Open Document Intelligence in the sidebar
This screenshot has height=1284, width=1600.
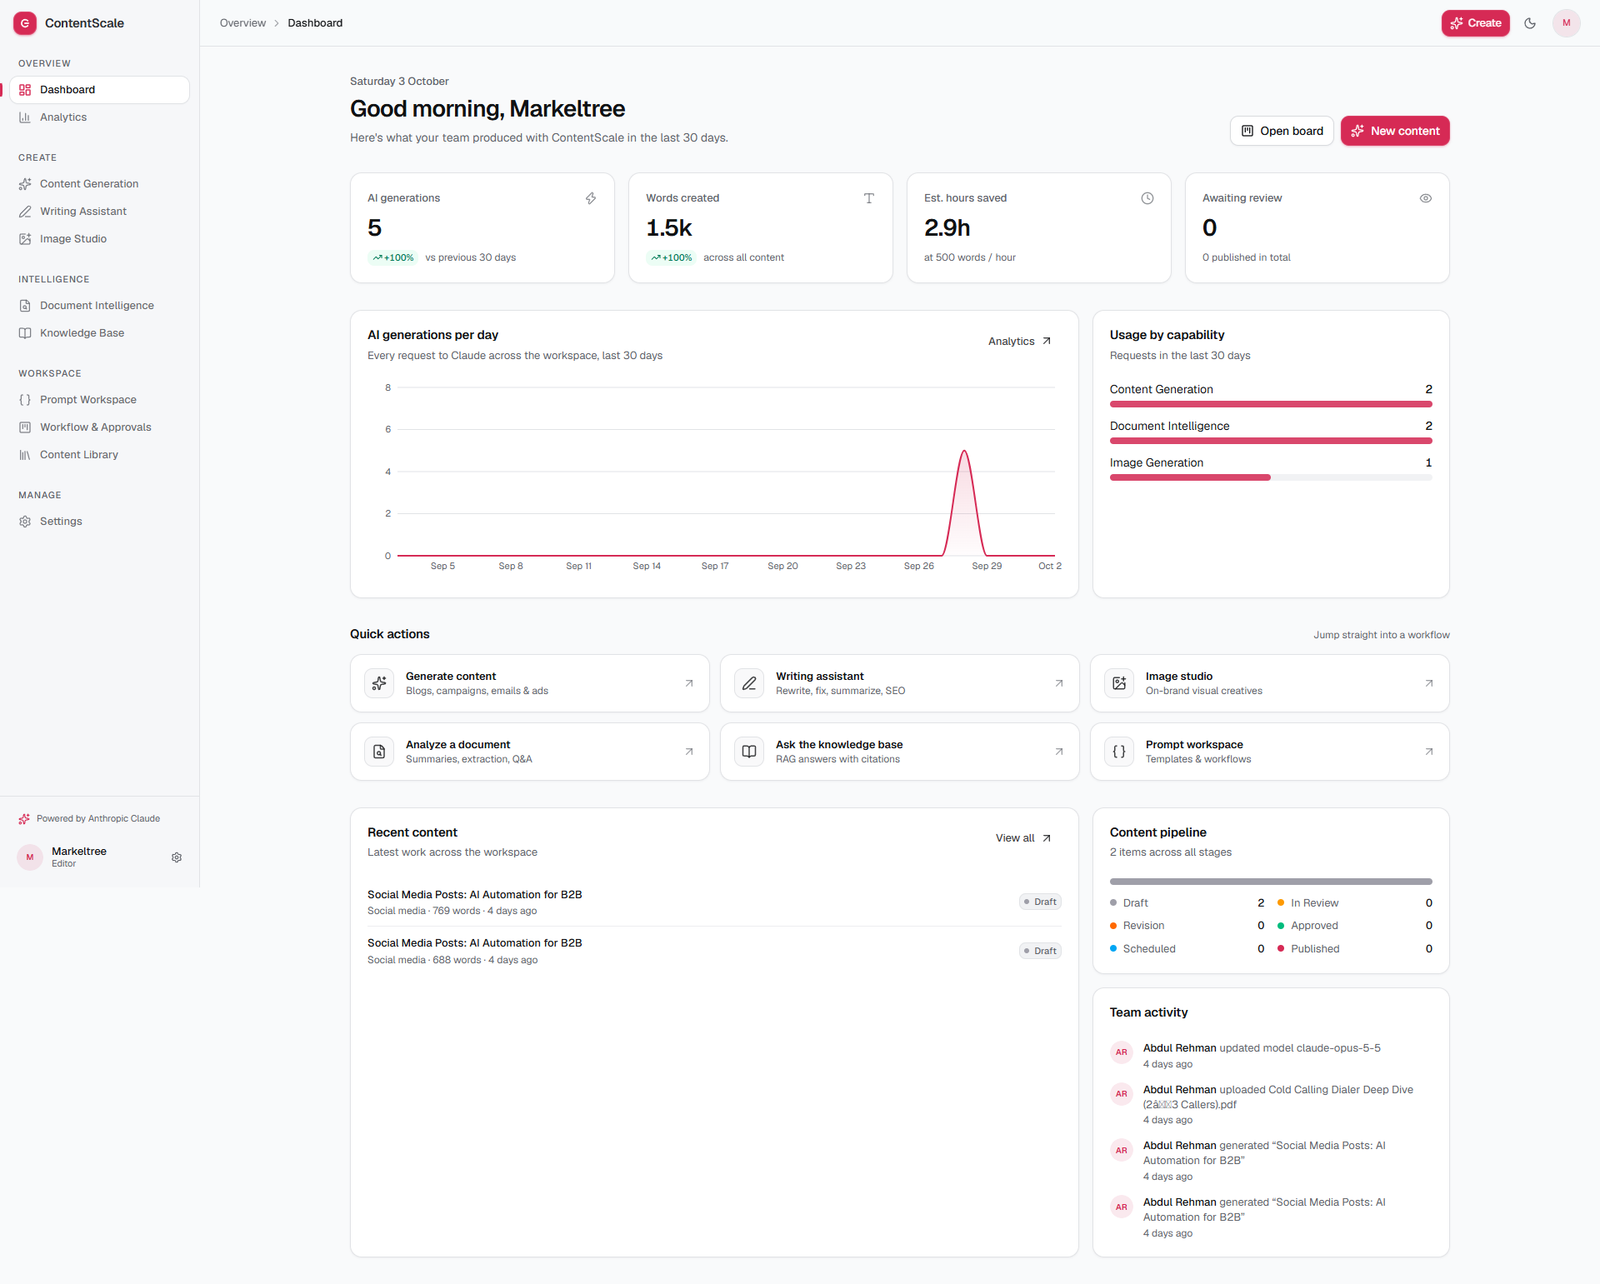click(x=100, y=306)
